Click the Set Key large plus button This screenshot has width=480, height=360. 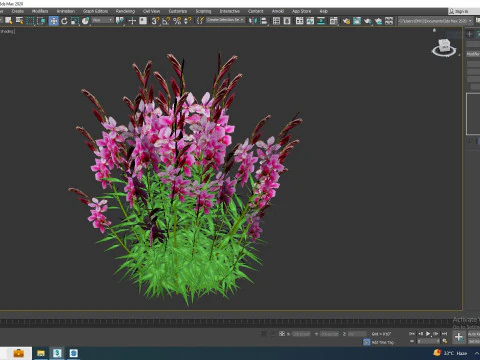point(459,337)
